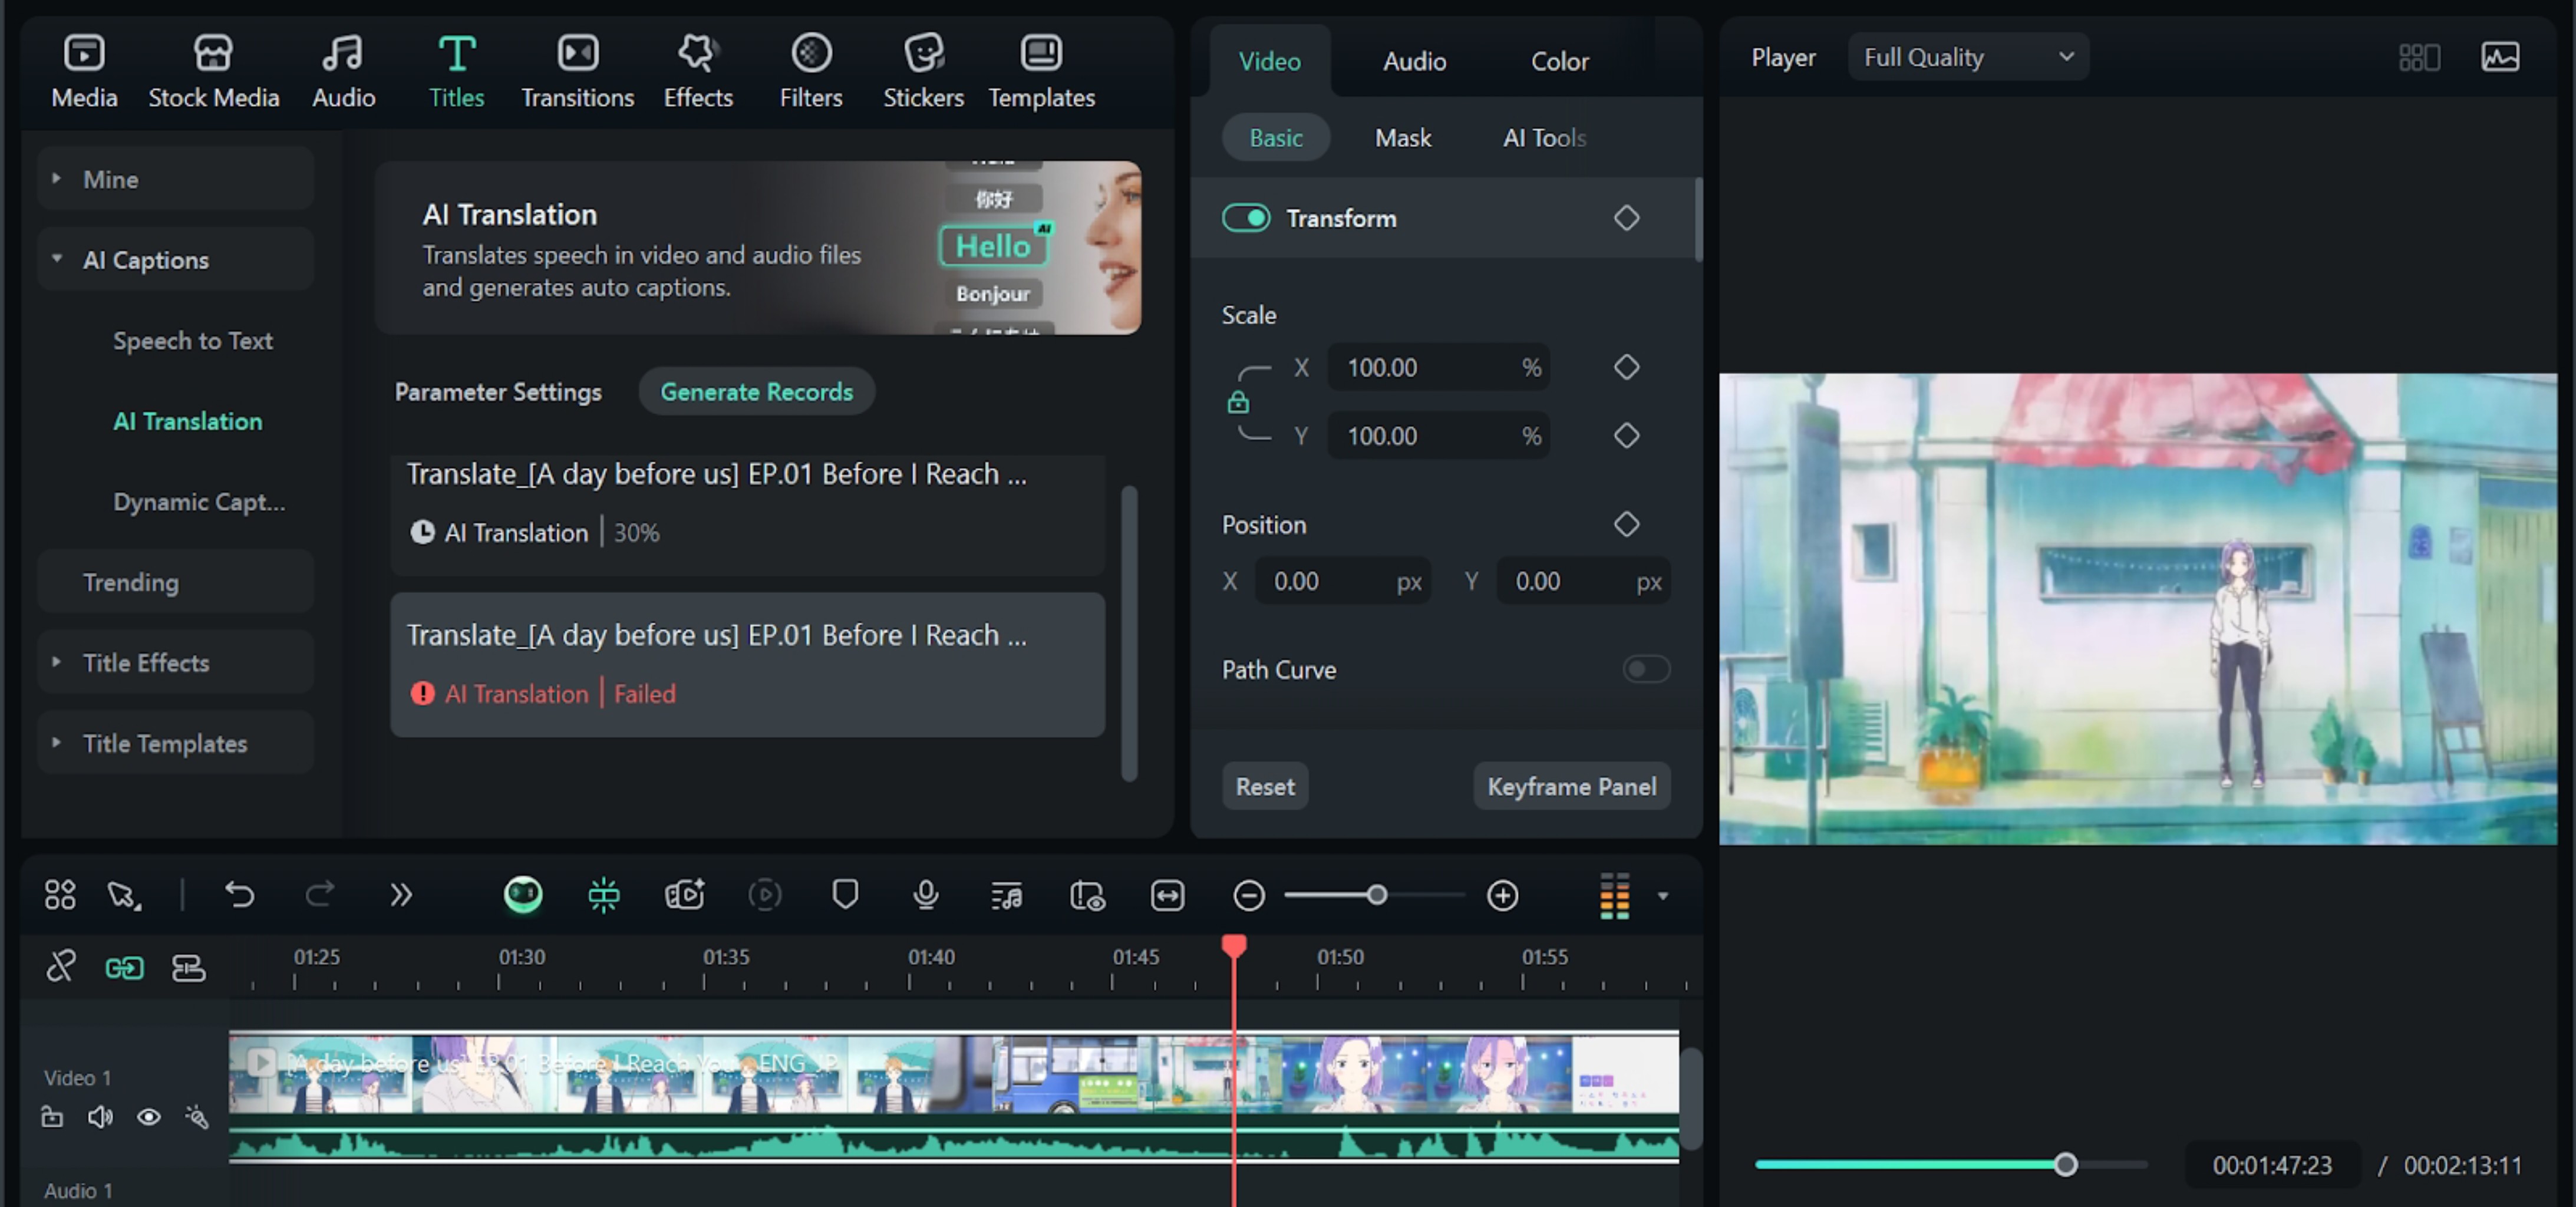Toggle the Transform switch
Viewport: 2576px width, 1207px height.
(x=1245, y=218)
